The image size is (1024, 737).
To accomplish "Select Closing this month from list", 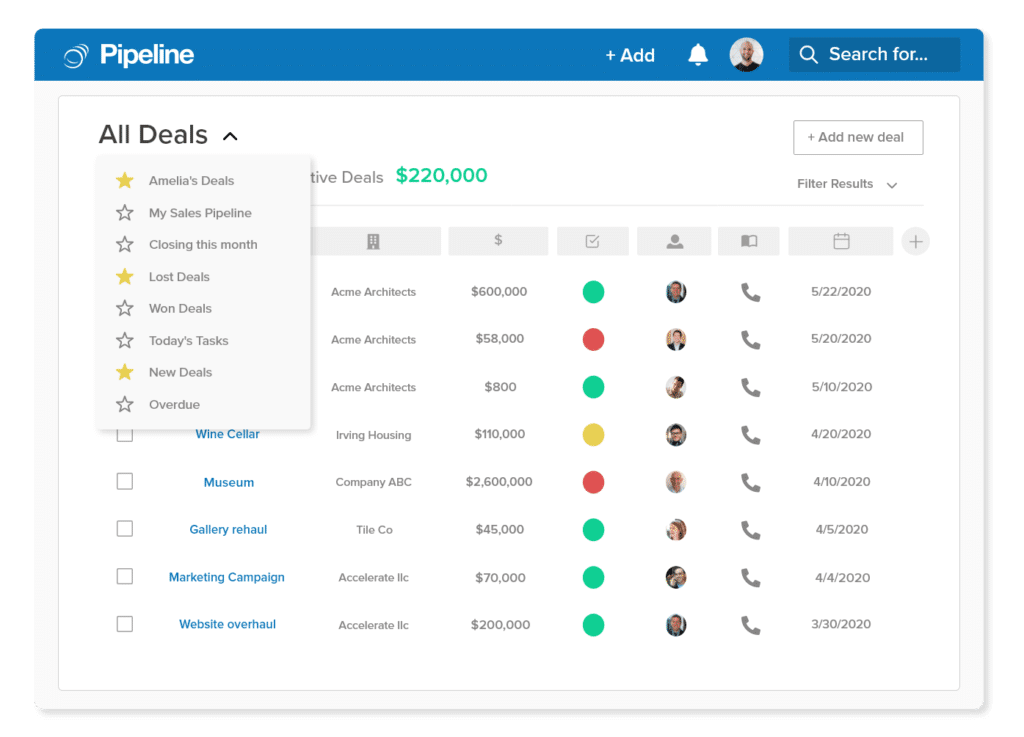I will 203,245.
